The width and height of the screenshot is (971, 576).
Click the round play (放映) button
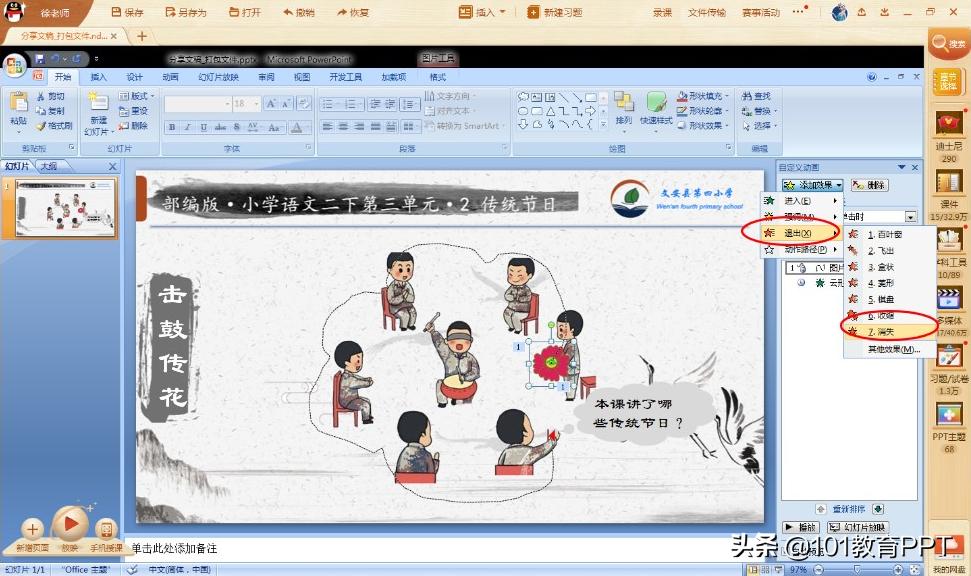pyautogui.click(x=69, y=524)
